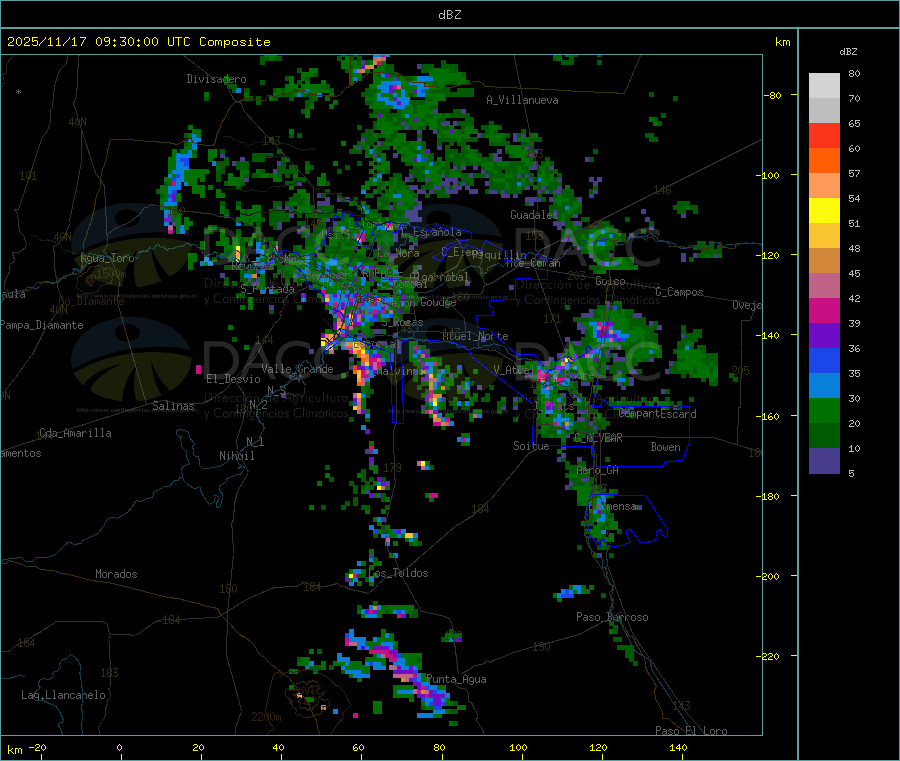Image resolution: width=900 pixels, height=761 pixels.
Task: Click the km unit label at top right
Action: (782, 42)
